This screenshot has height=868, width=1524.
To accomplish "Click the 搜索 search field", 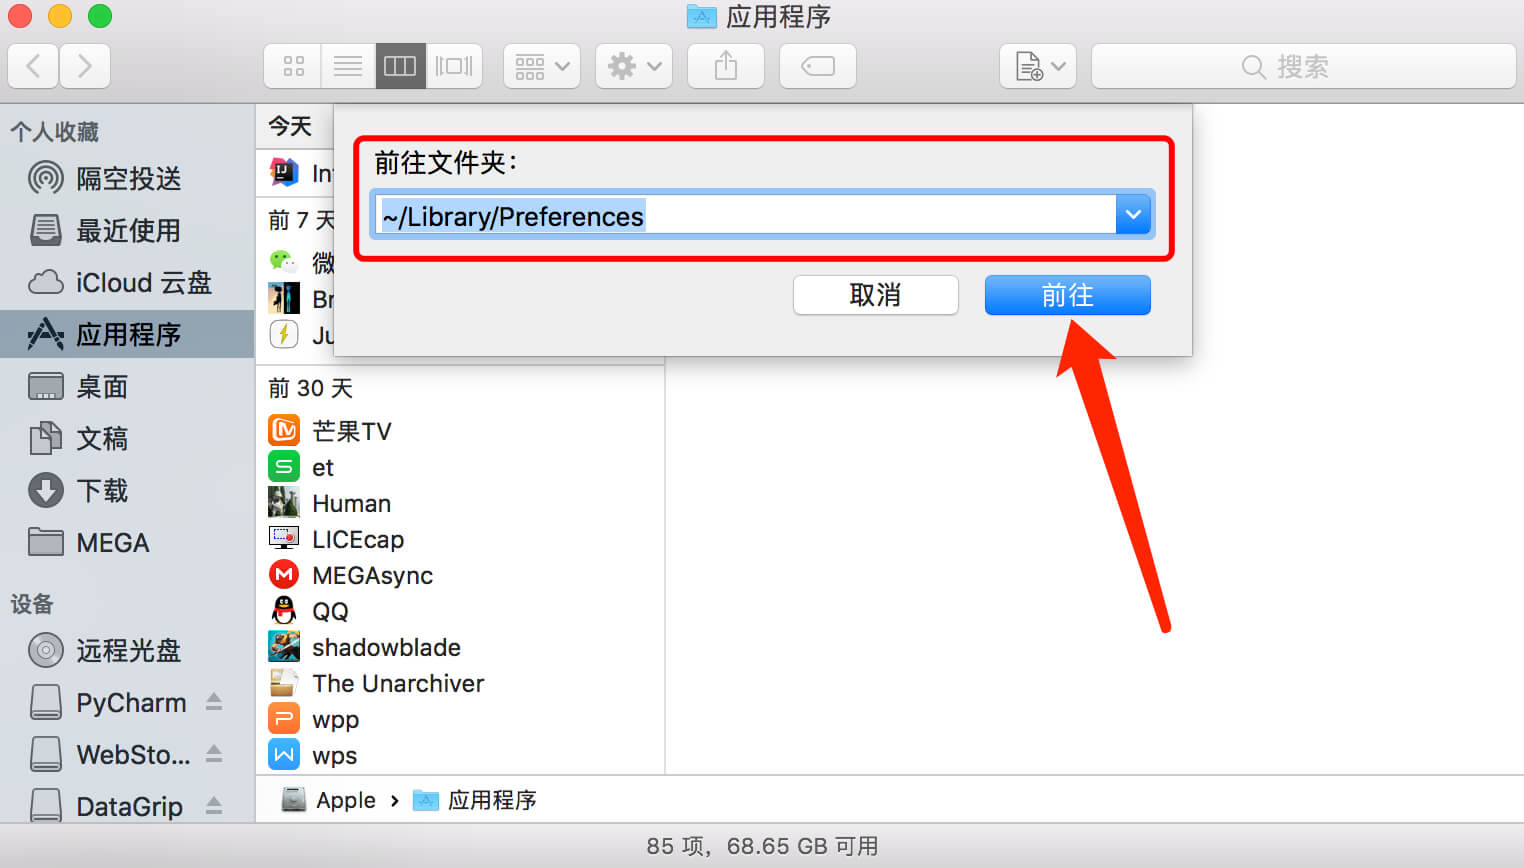I will coord(1304,66).
